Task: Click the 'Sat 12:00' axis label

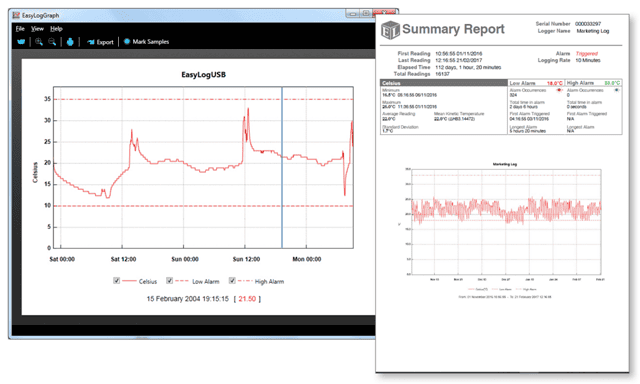Action: tap(123, 259)
